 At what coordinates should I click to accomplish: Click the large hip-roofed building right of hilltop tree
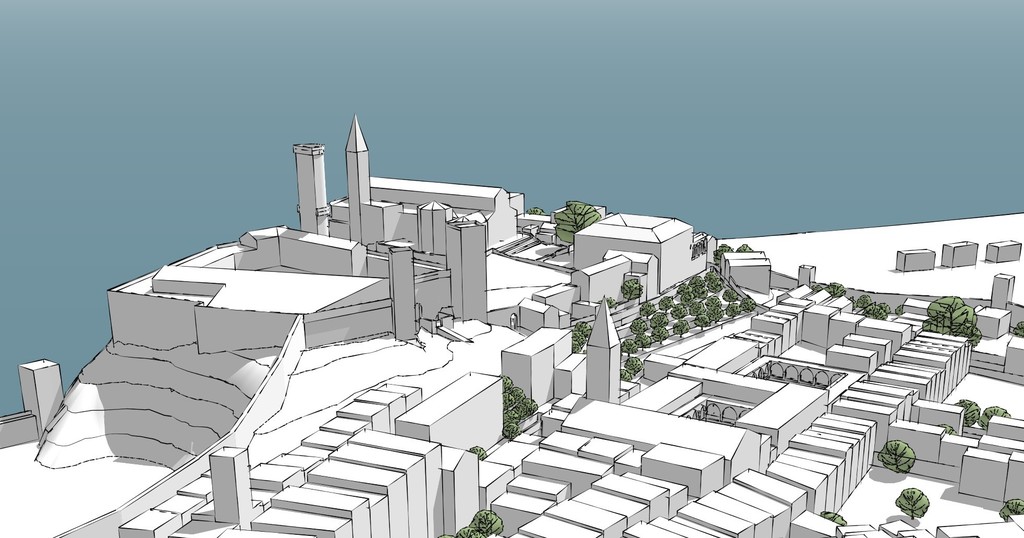[632, 243]
